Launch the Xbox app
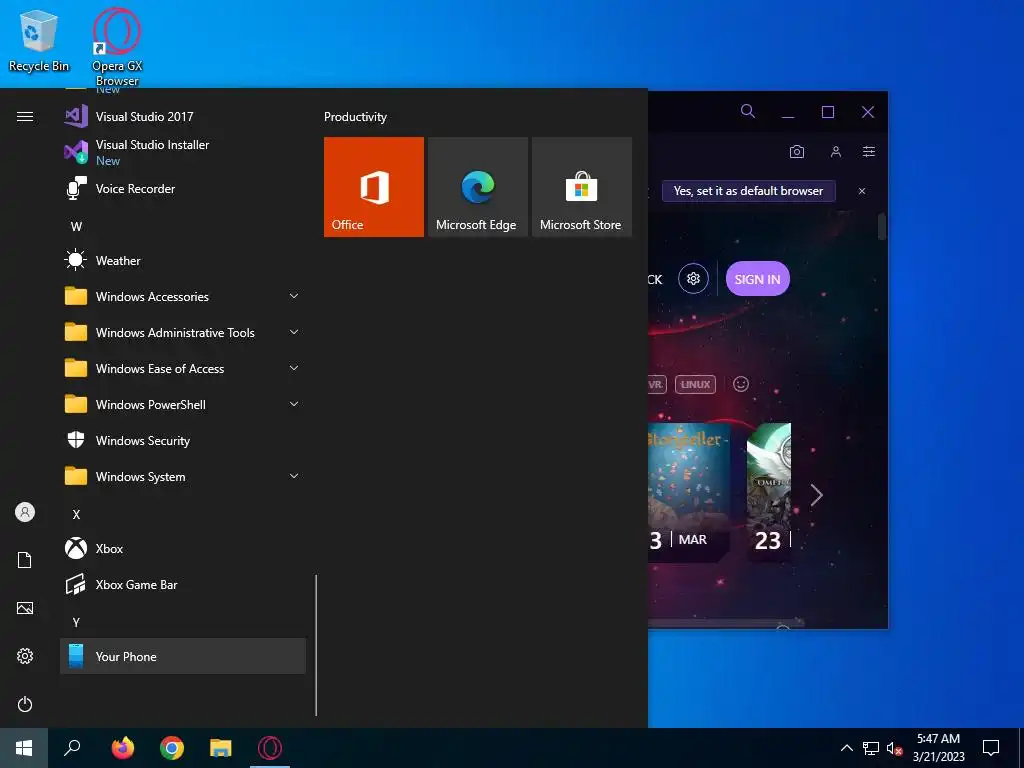 click(x=183, y=549)
